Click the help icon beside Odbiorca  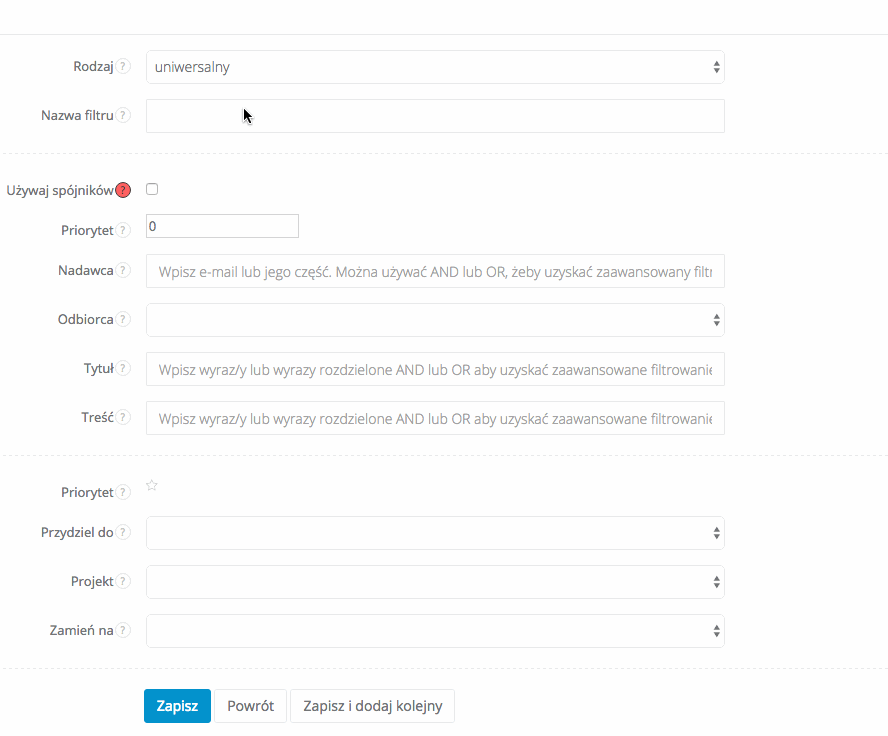[x=123, y=319]
